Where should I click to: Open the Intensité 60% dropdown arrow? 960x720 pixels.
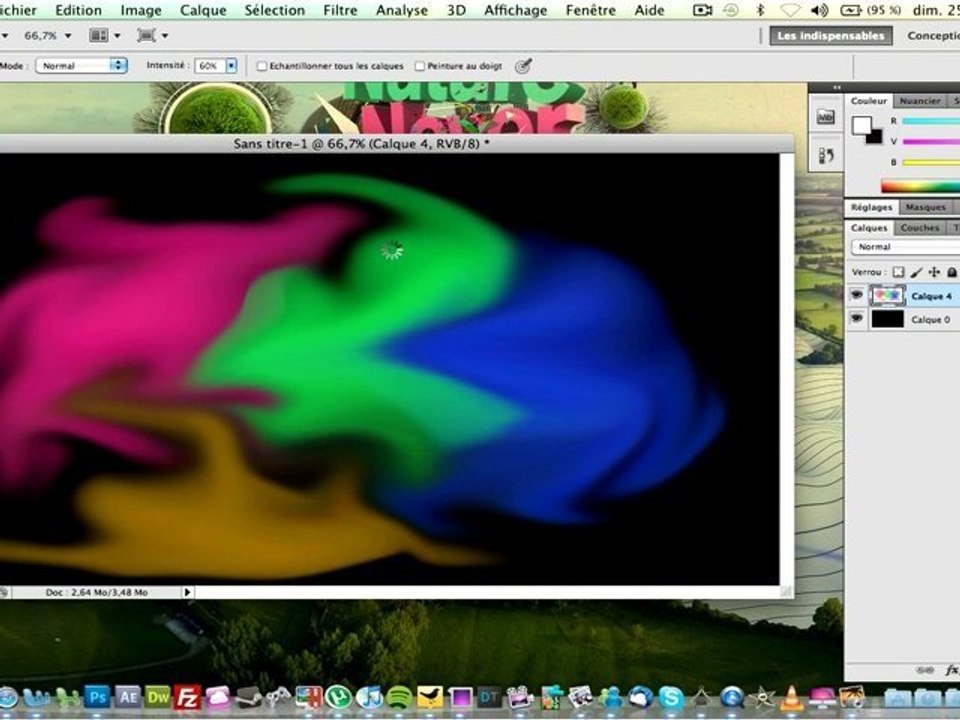(x=231, y=66)
